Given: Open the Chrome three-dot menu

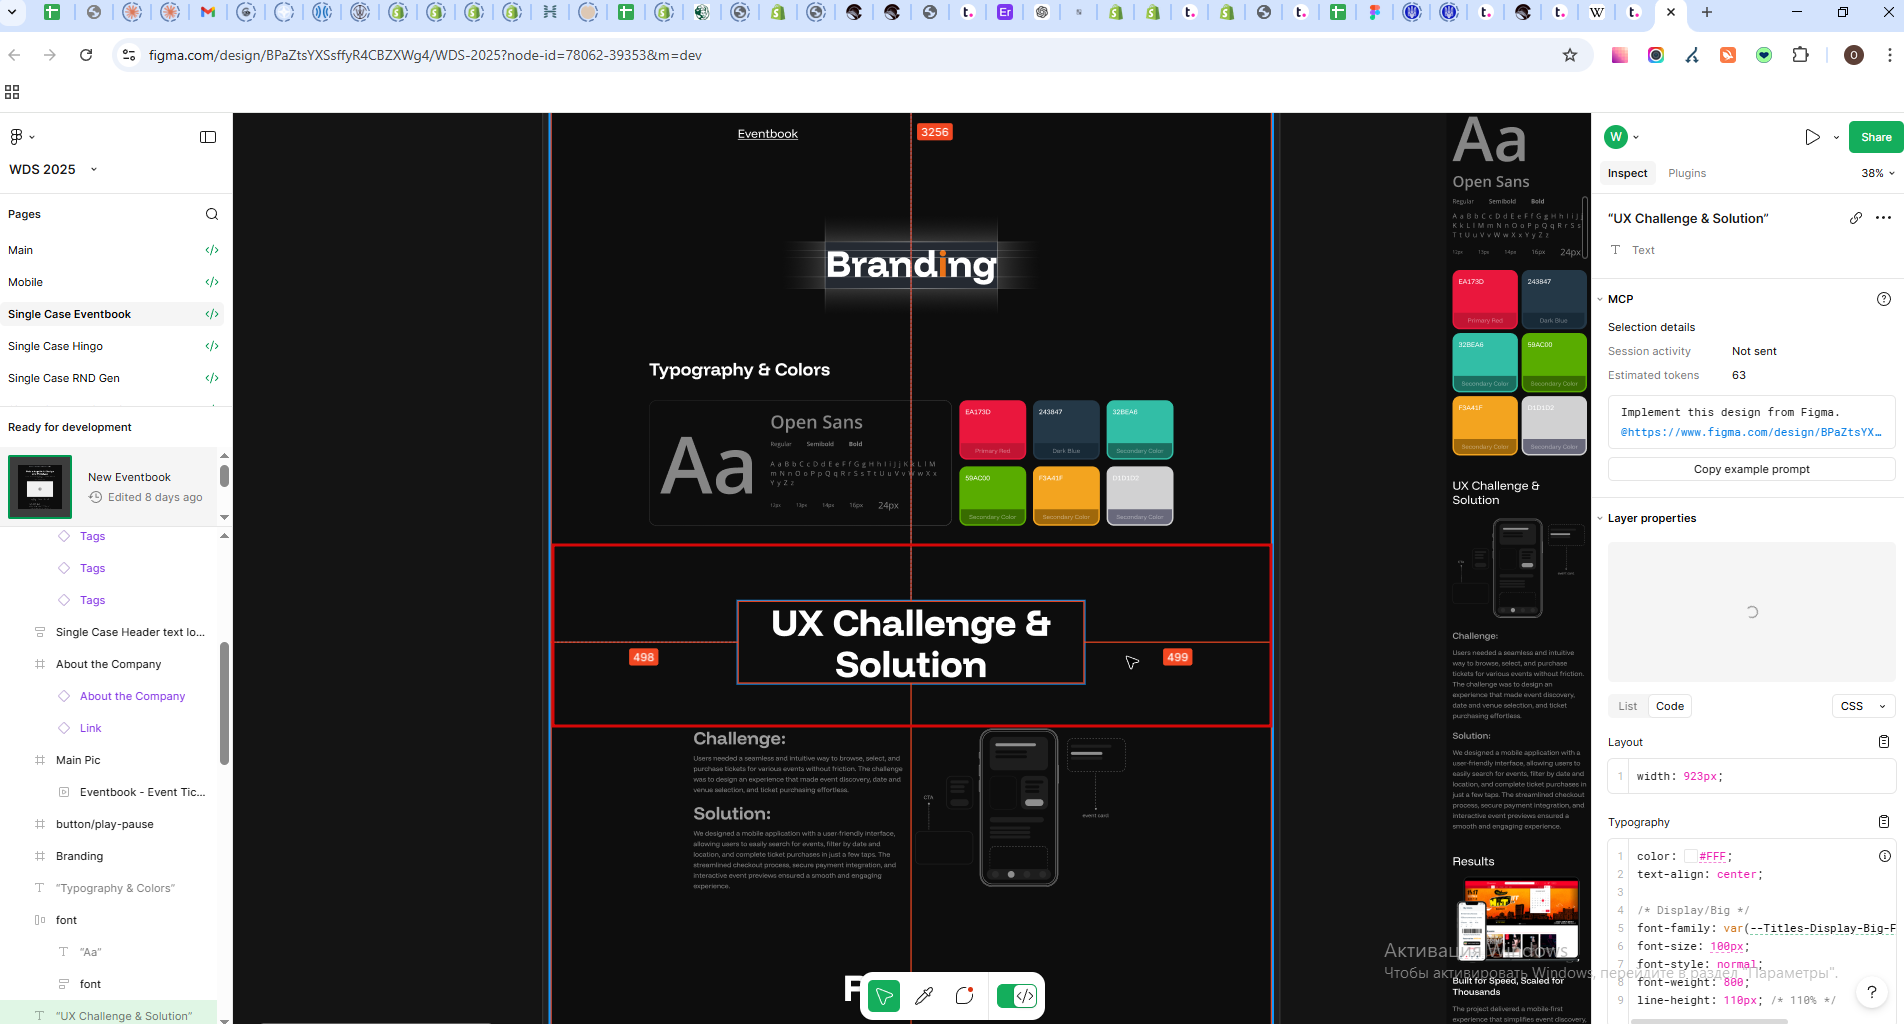Looking at the screenshot, I should [x=1889, y=55].
